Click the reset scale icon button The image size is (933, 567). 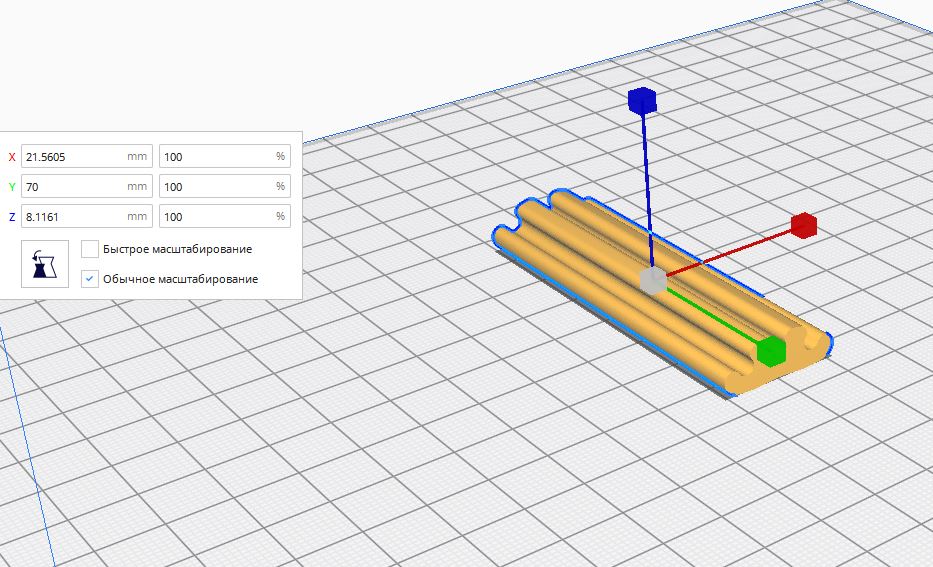point(45,264)
